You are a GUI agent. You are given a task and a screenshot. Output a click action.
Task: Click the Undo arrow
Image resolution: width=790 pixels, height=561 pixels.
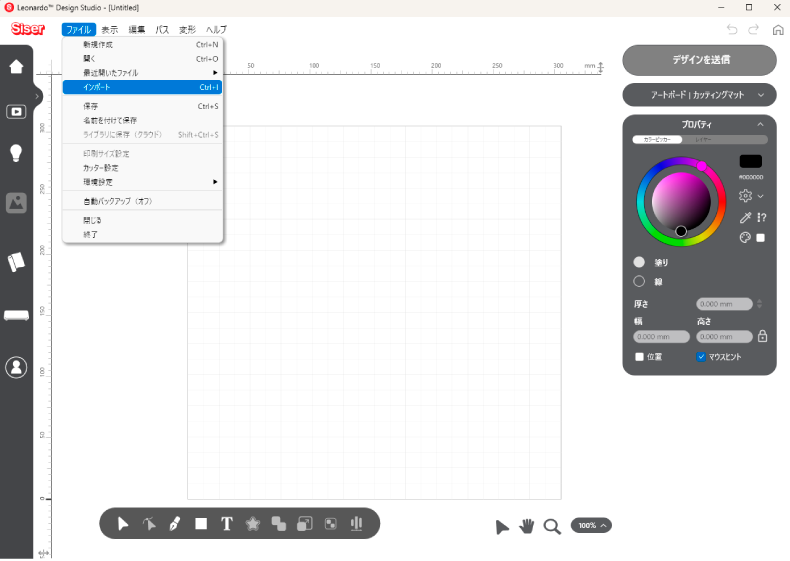click(732, 30)
